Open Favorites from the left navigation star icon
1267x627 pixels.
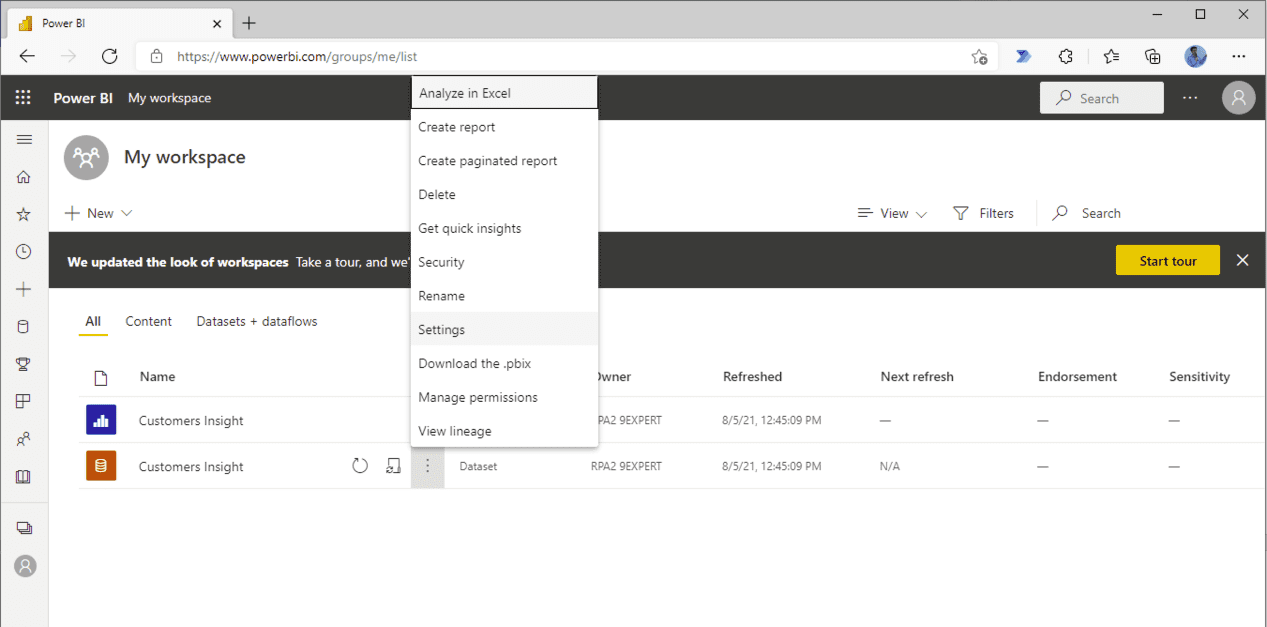coord(25,213)
